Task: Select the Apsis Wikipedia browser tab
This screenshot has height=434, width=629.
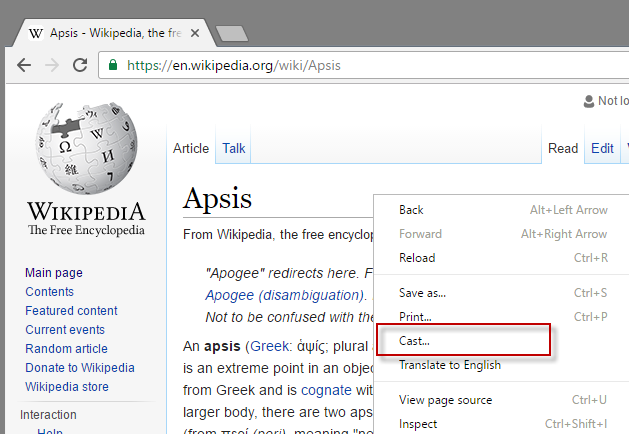Action: [x=114, y=33]
